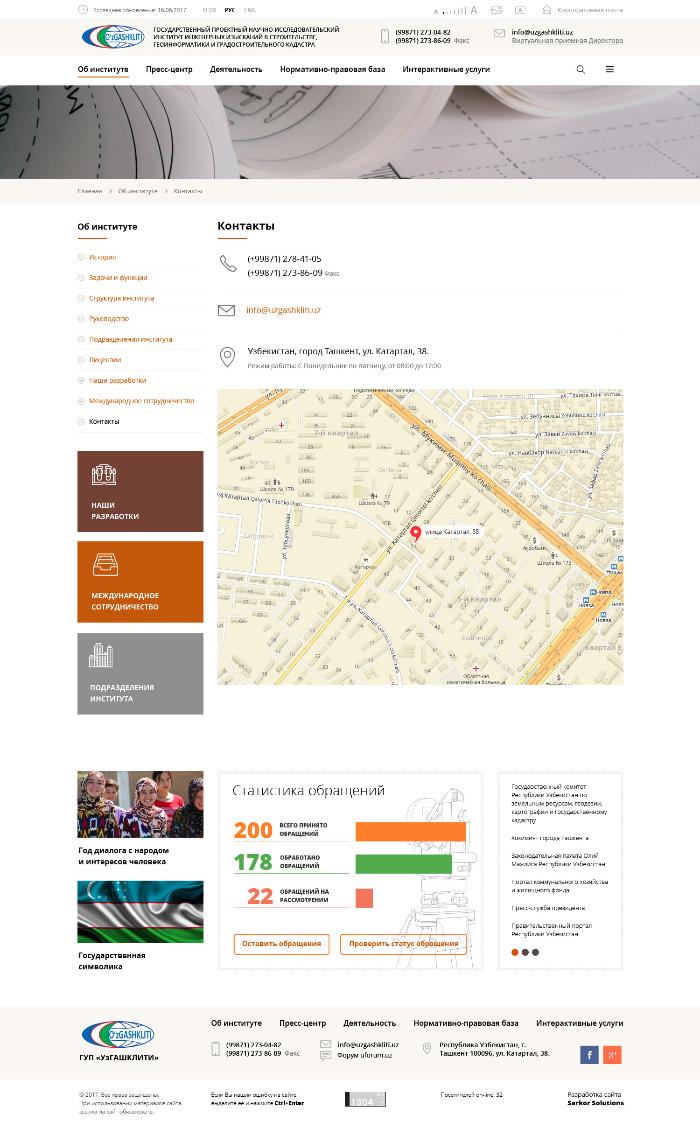The image size is (700, 1128).
Task: Click the envelope icon next to header email
Action: coord(499,33)
